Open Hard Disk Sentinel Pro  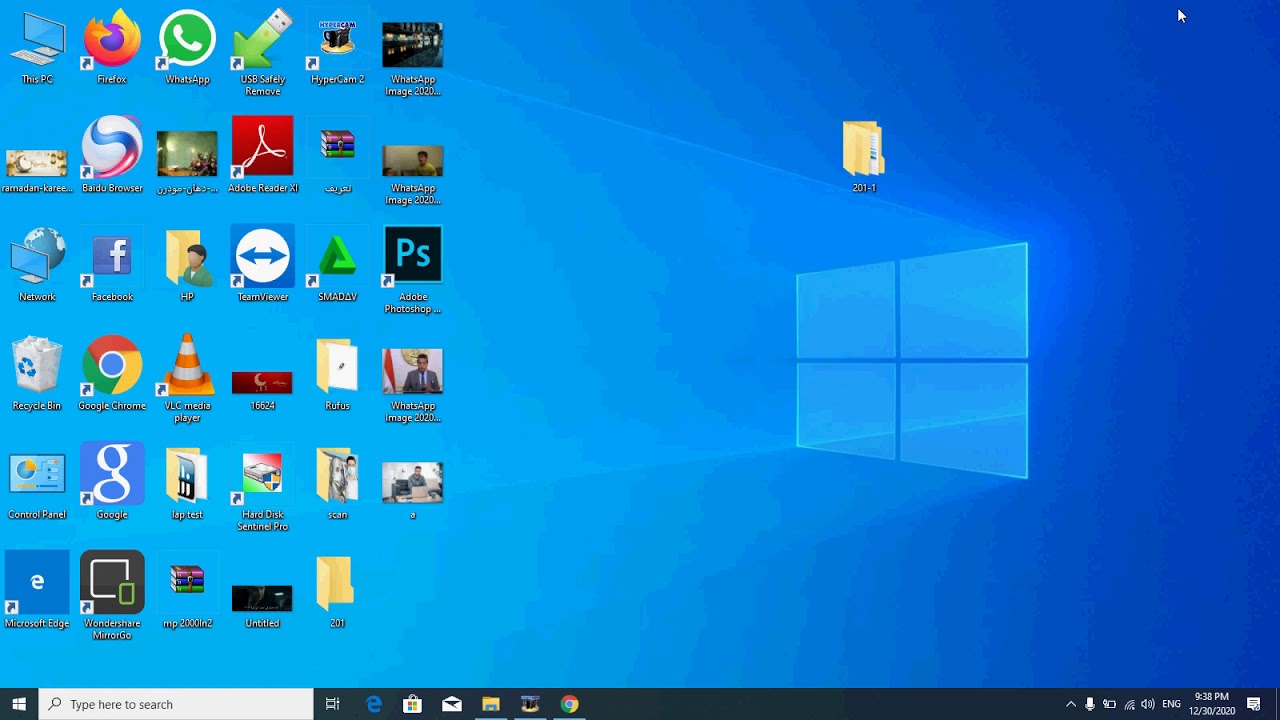point(262,490)
